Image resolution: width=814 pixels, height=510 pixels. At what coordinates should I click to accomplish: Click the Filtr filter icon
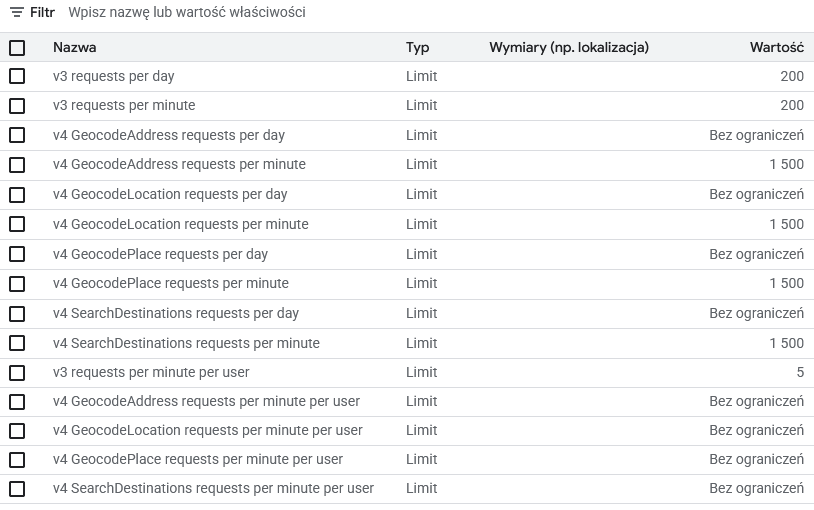[x=16, y=13]
